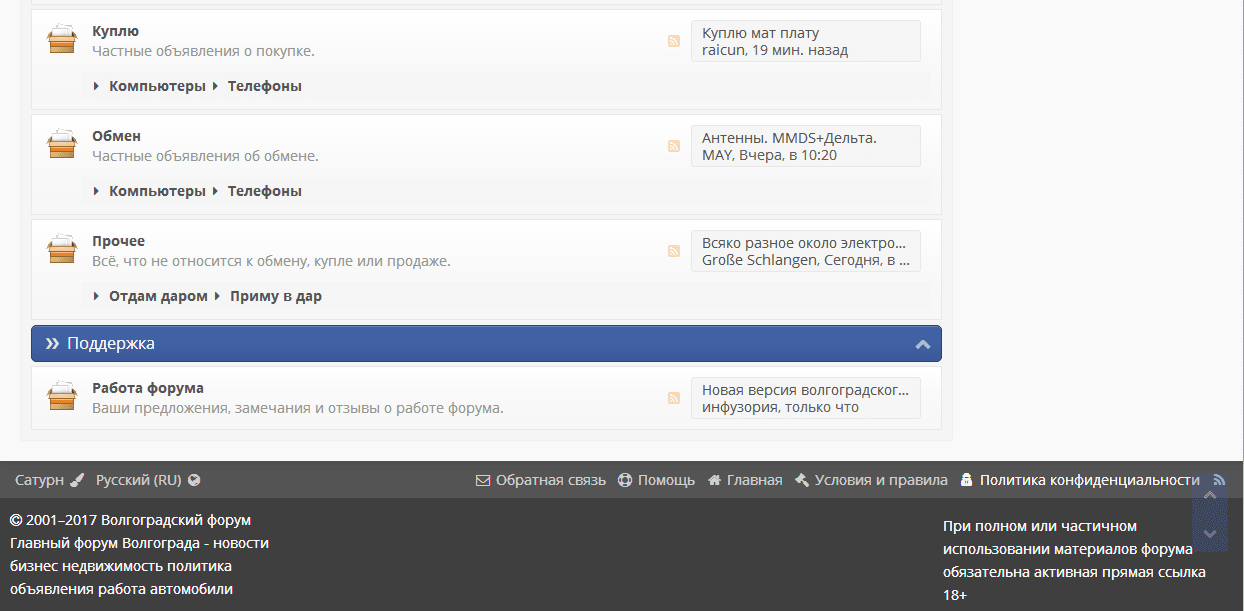This screenshot has width=1244, height=611.
Task: Open the Поддержка category title
Action: pyautogui.click(x=111, y=343)
